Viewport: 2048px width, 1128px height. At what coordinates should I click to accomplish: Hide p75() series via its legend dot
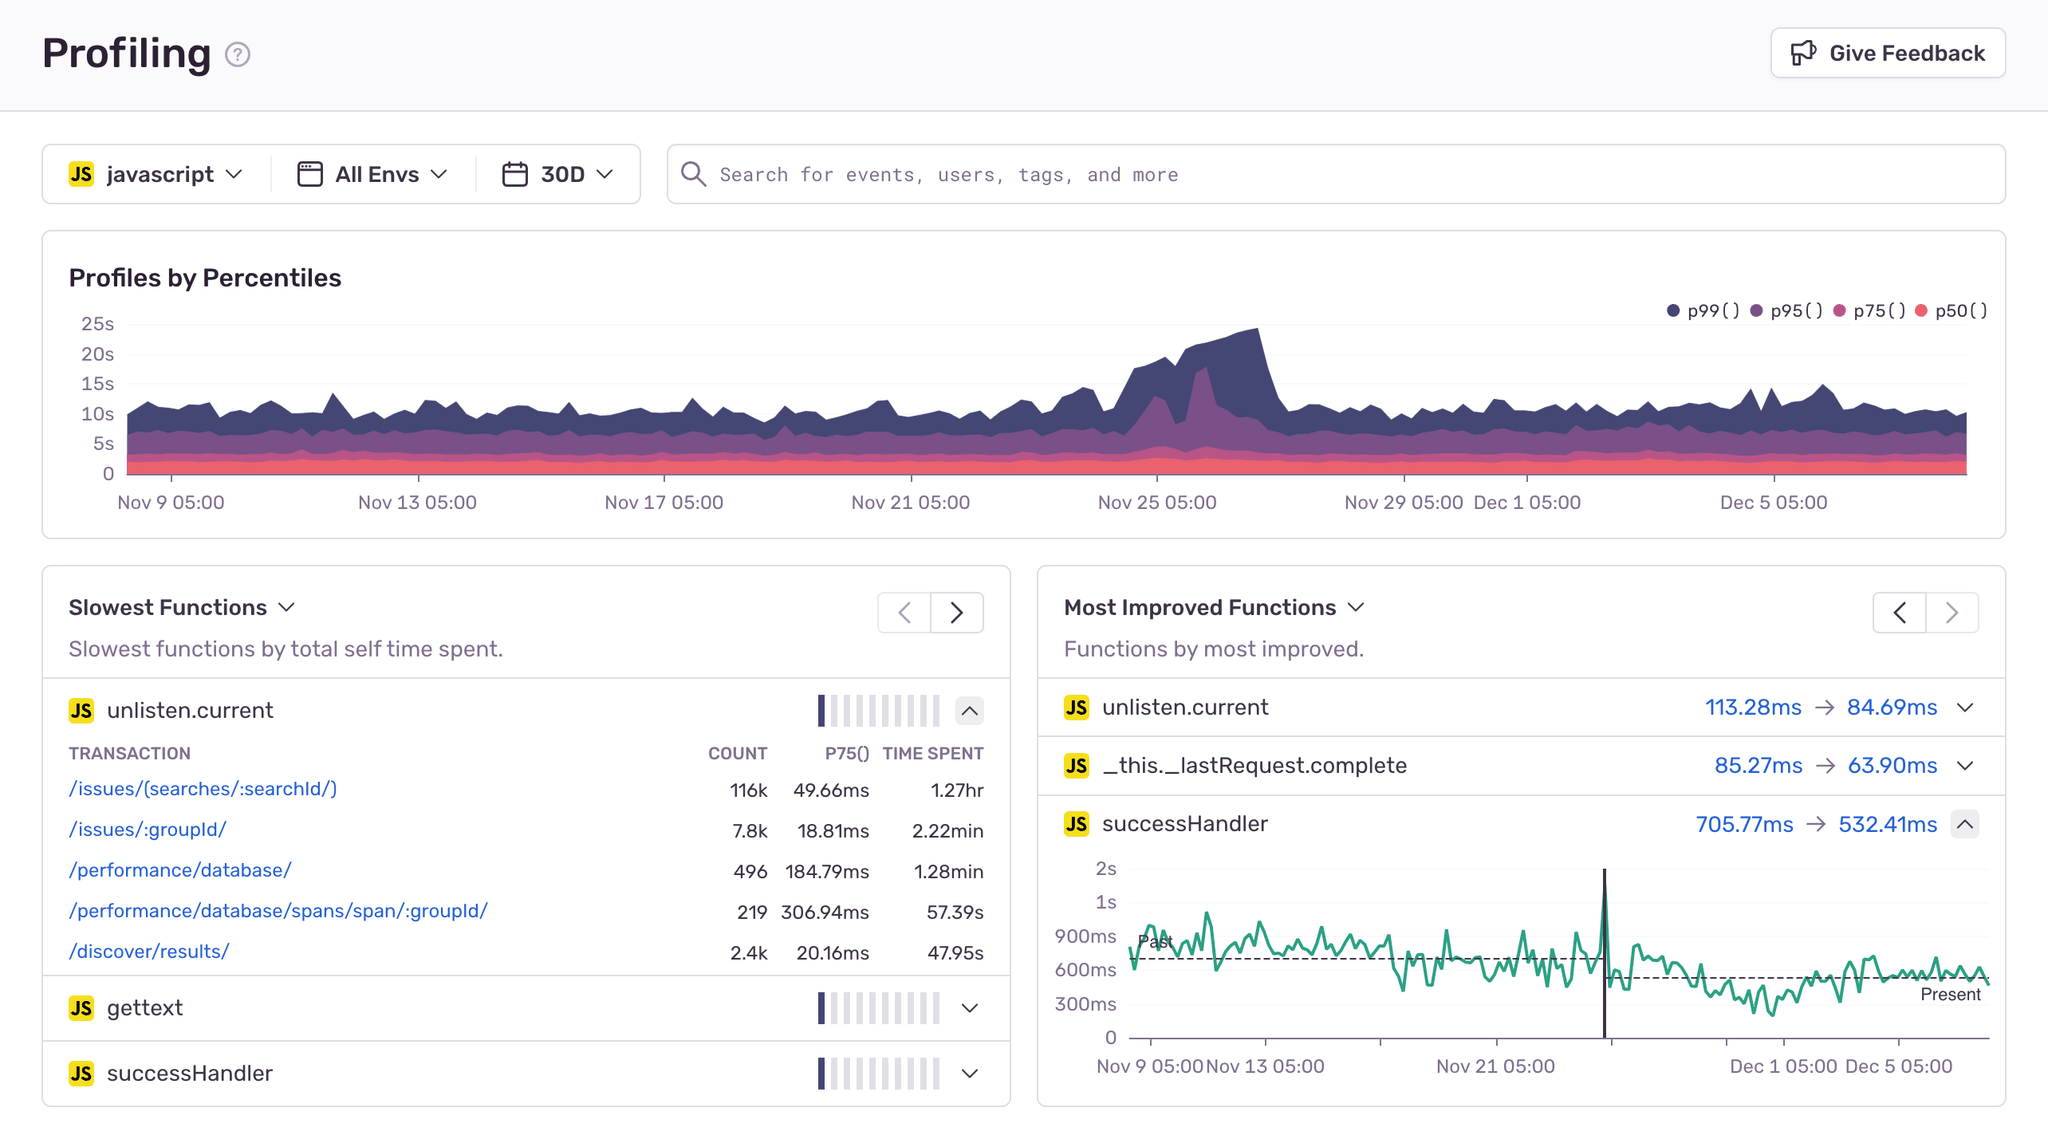[1840, 311]
